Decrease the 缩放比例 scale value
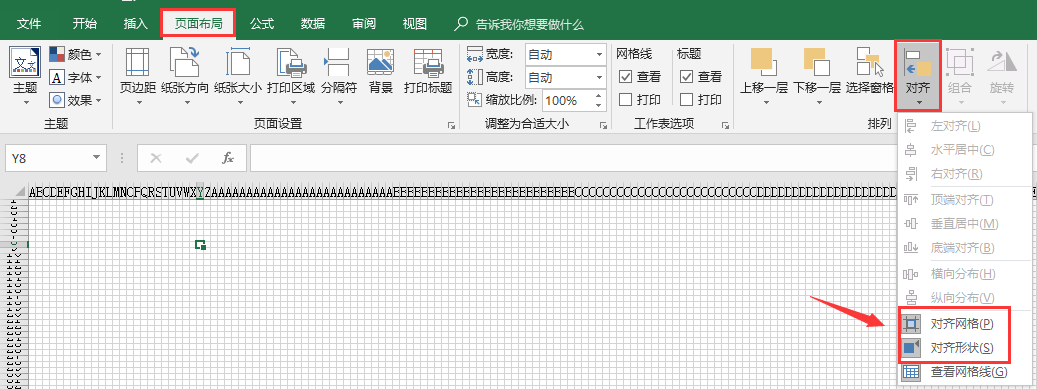The width and height of the screenshot is (1037, 389). pyautogui.click(x=599, y=106)
